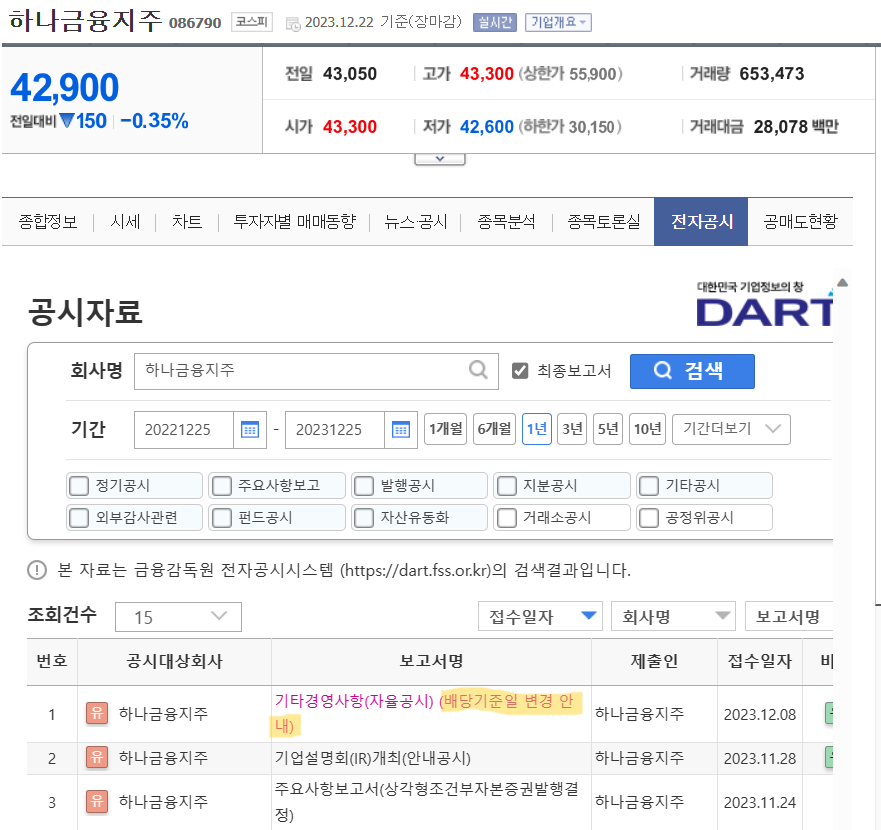Click the DART logo
The image size is (881, 830).
764,305
